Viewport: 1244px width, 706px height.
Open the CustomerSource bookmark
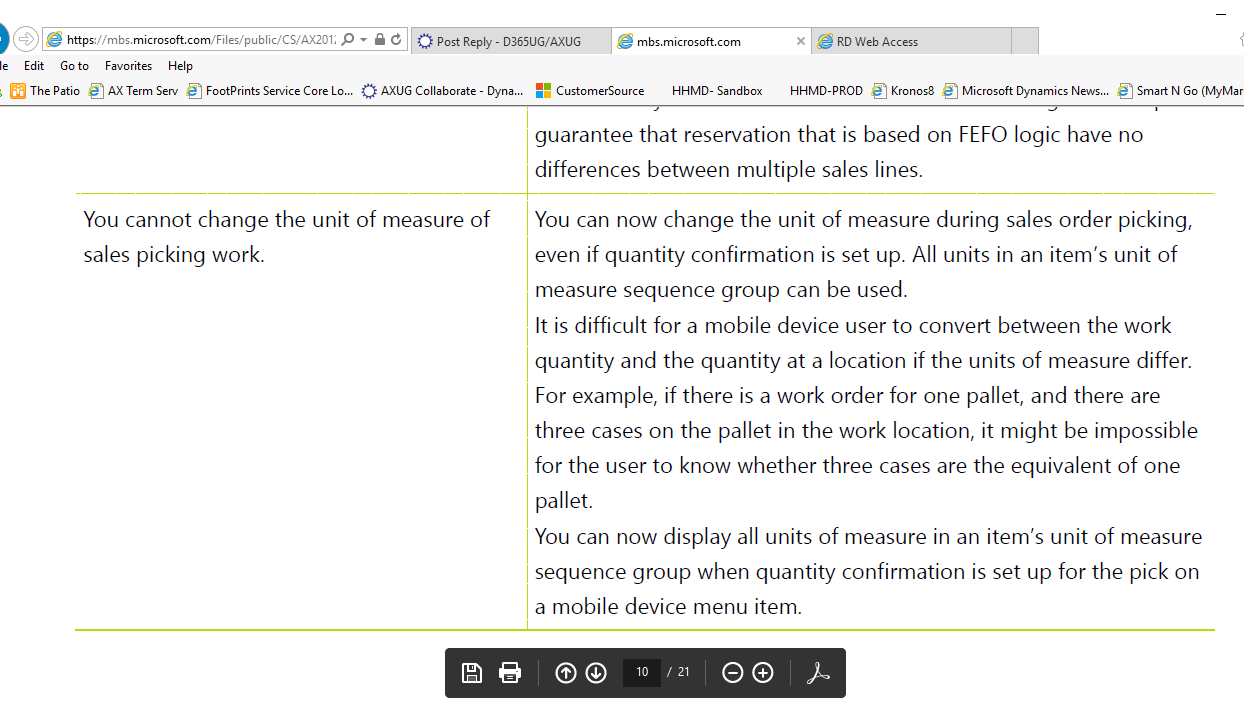590,91
